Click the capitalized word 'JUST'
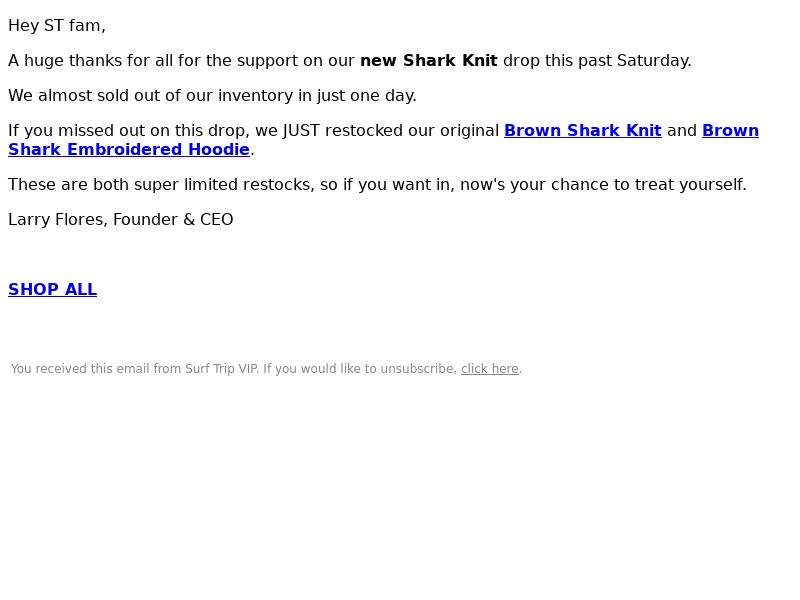This screenshot has width=800, height=600. pos(301,131)
